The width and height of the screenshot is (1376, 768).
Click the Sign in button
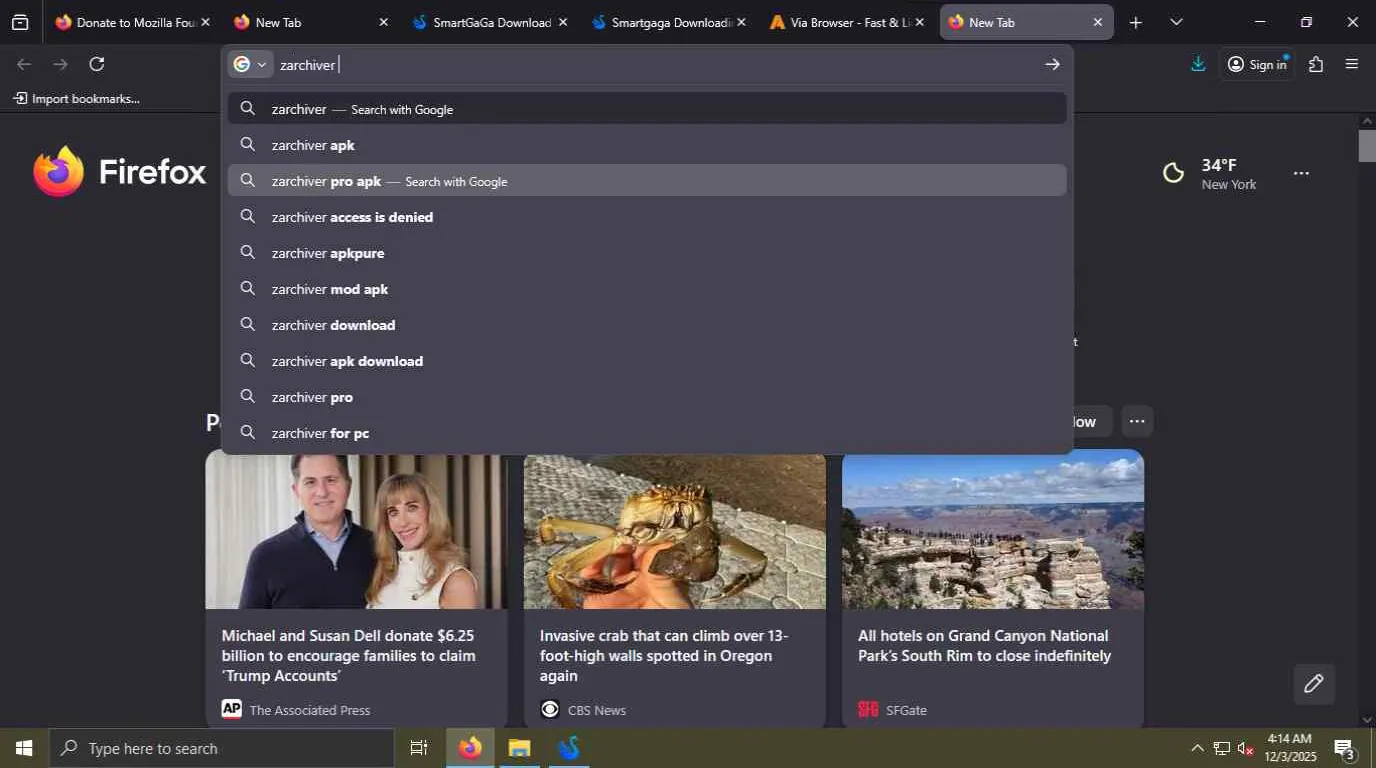pyautogui.click(x=1257, y=64)
